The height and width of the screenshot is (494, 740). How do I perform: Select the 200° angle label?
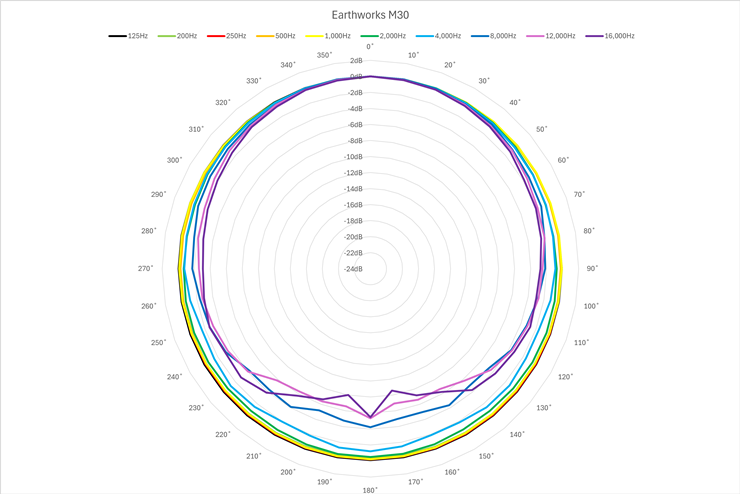click(x=288, y=472)
